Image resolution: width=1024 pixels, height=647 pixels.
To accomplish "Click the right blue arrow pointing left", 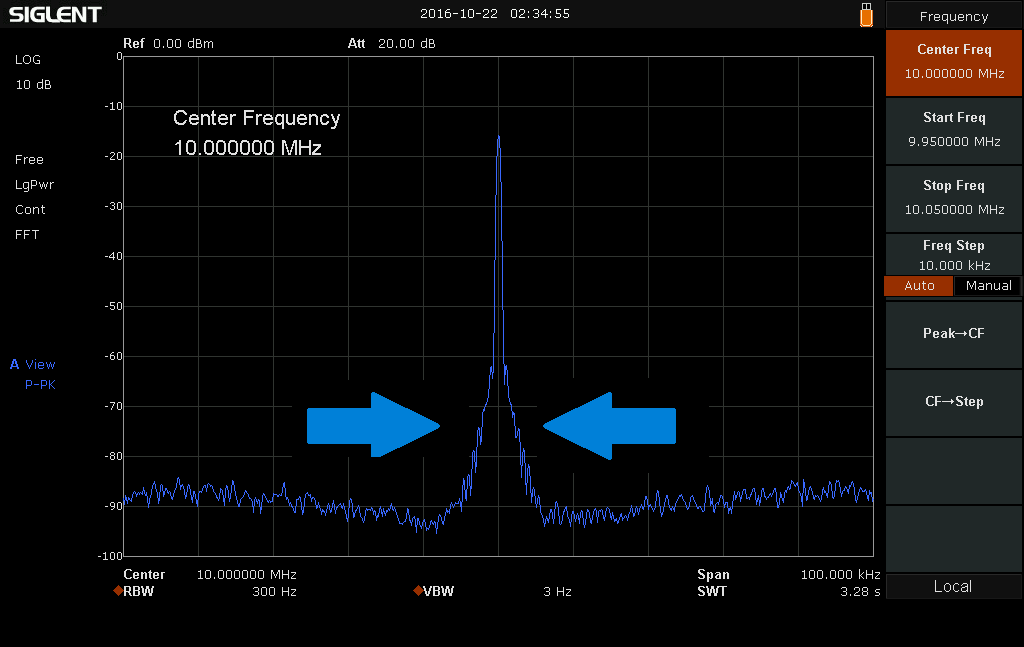I will pos(609,425).
